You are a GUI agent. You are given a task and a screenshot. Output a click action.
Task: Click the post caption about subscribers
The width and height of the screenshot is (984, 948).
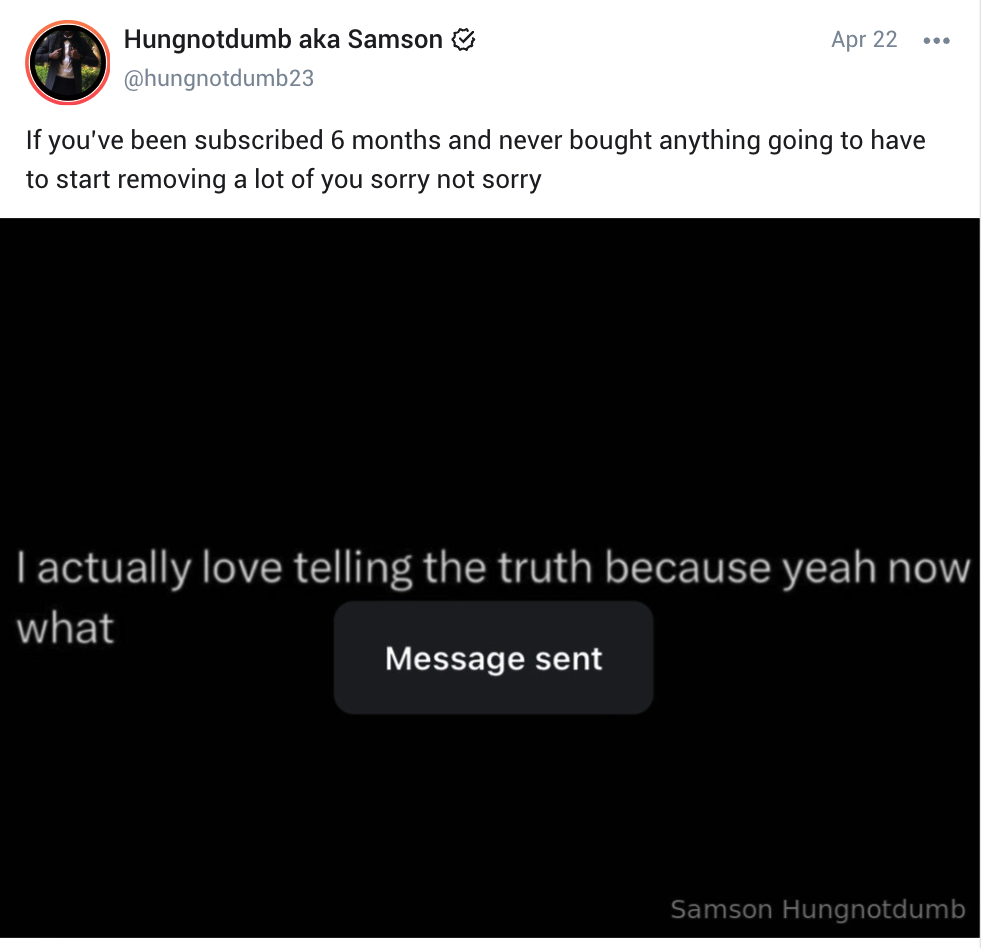475,160
